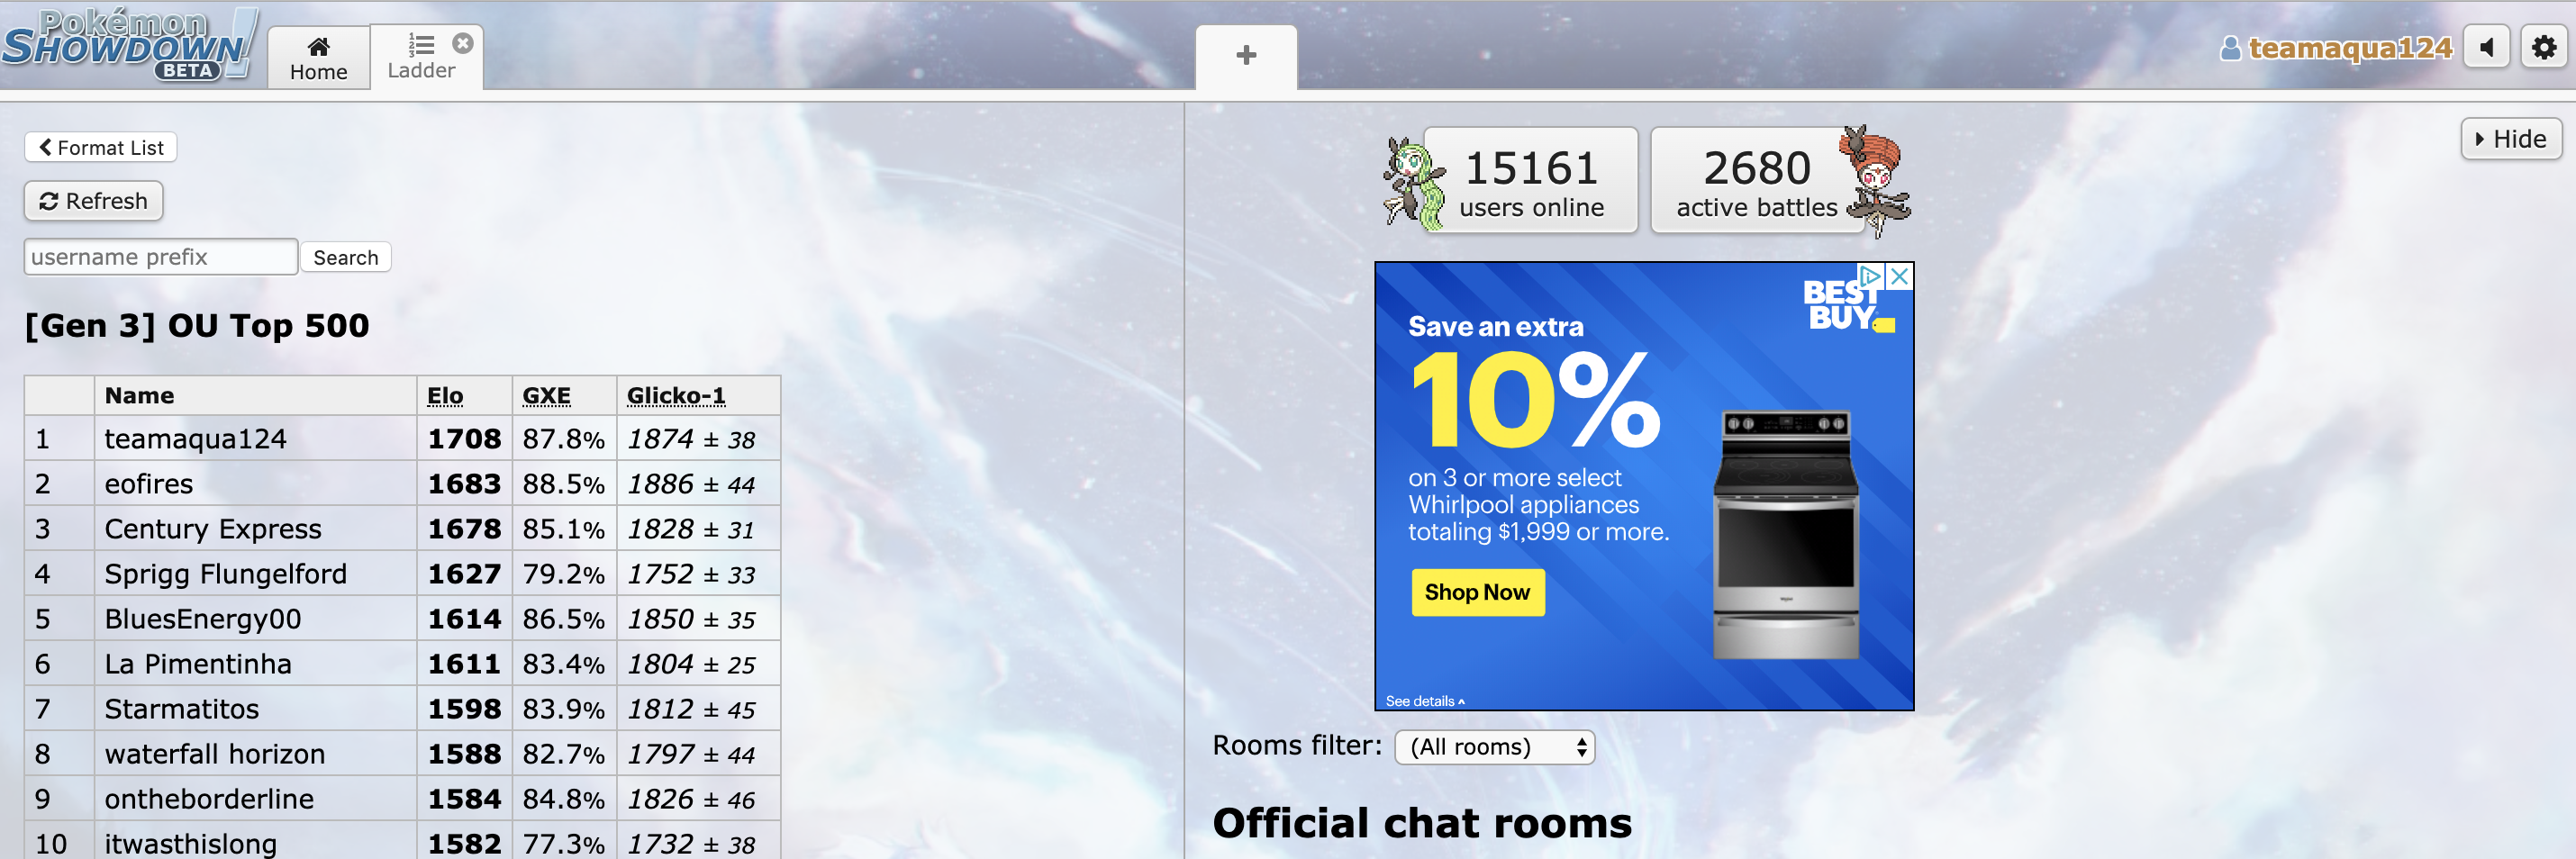Focus the username prefix input field
Screen dimensions: 2576x859
point(161,257)
